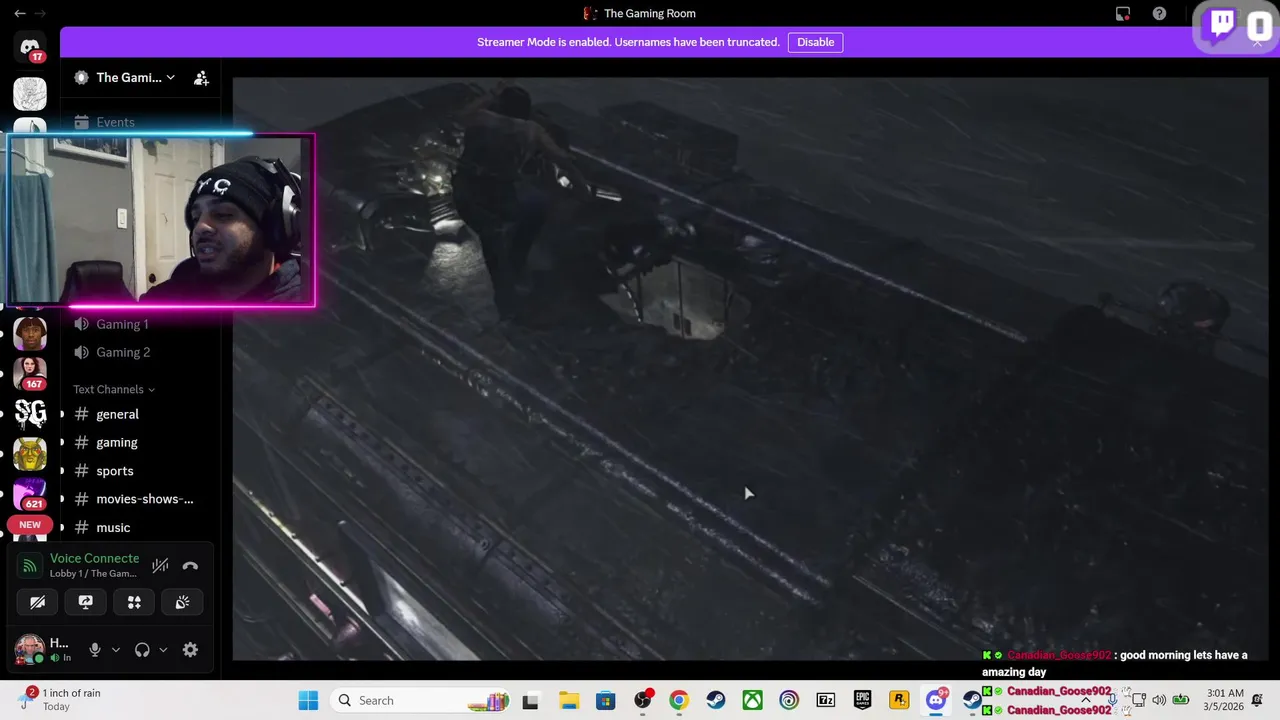1280x720 pixels.
Task: Select the SG server icon
Action: coord(30,413)
